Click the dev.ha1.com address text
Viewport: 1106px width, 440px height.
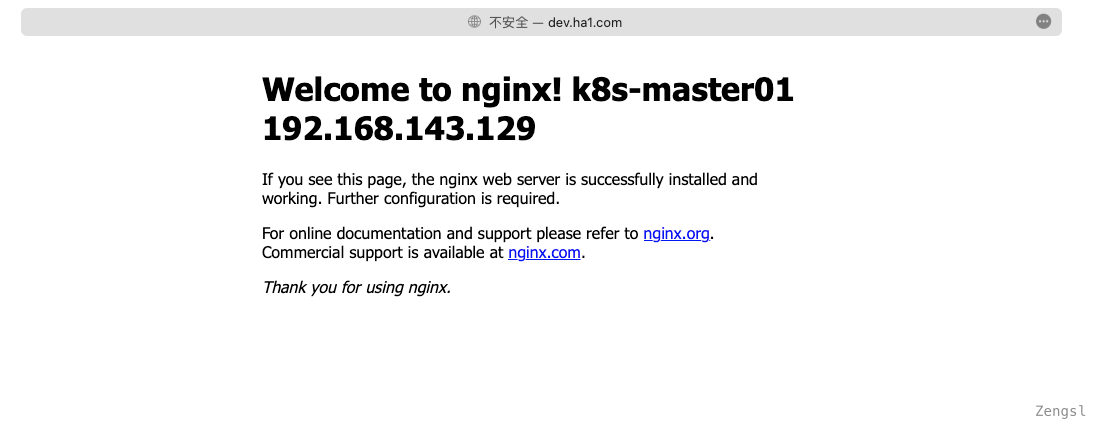585,22
